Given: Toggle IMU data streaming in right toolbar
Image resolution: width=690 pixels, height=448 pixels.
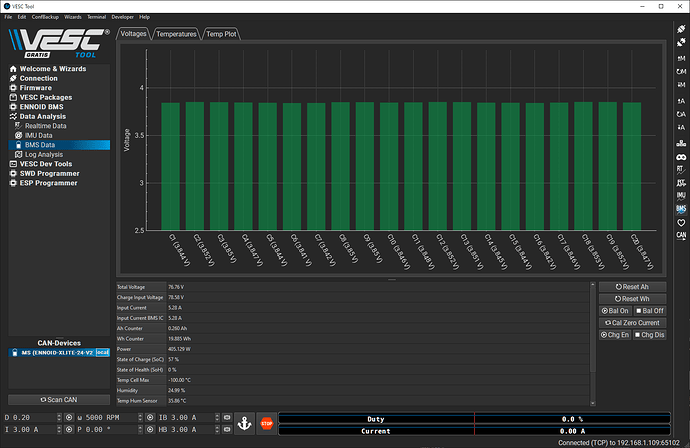Looking at the screenshot, I should pyautogui.click(x=681, y=194).
